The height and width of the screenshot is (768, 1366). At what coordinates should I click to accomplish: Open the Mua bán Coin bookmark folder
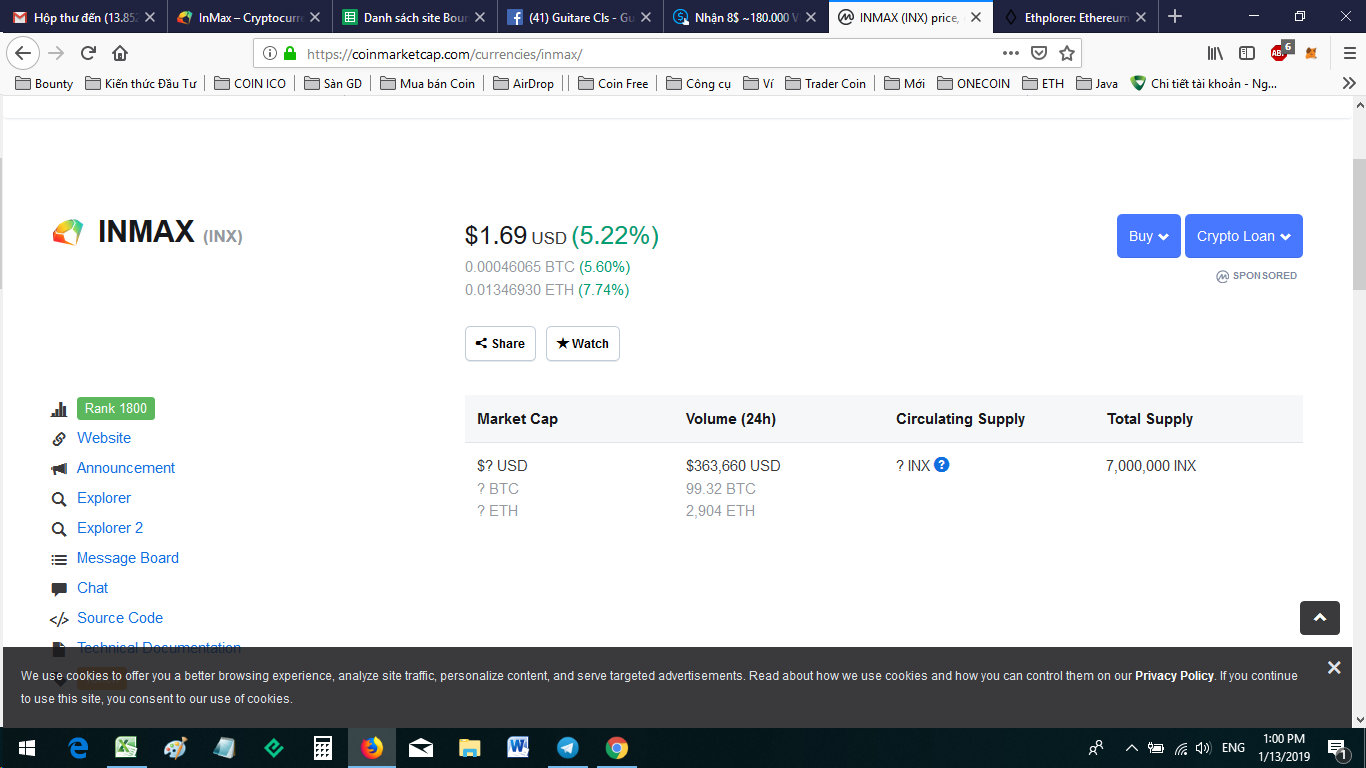[x=428, y=83]
